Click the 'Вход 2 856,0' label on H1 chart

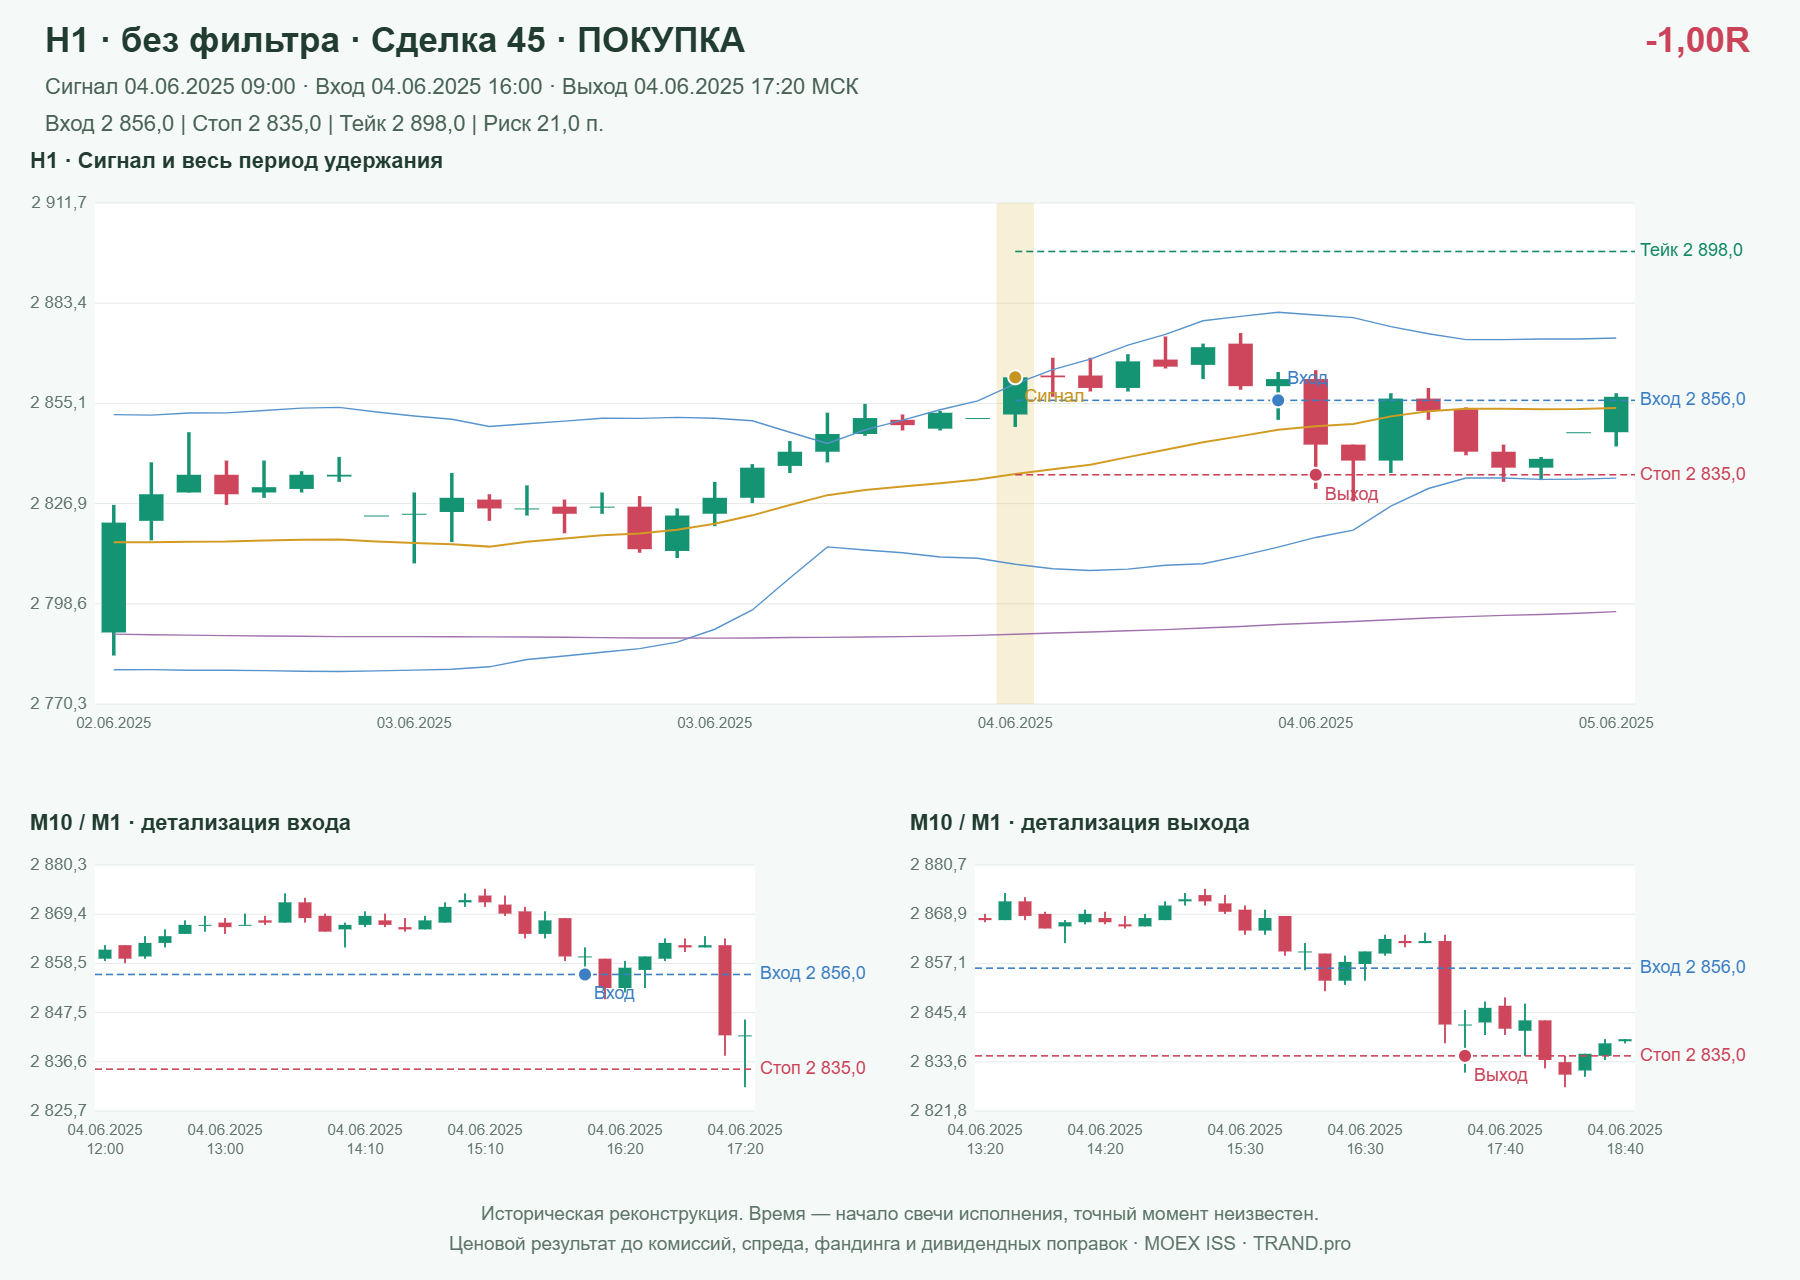1692,399
